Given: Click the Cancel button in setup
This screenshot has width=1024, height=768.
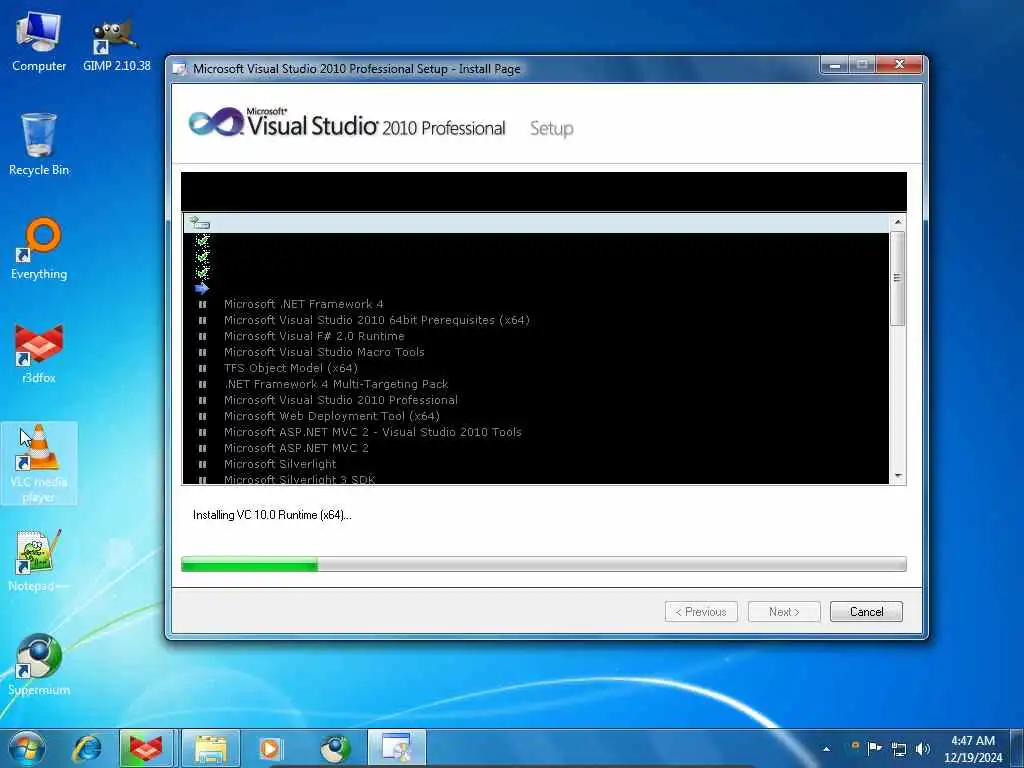Looking at the screenshot, I should tap(866, 612).
